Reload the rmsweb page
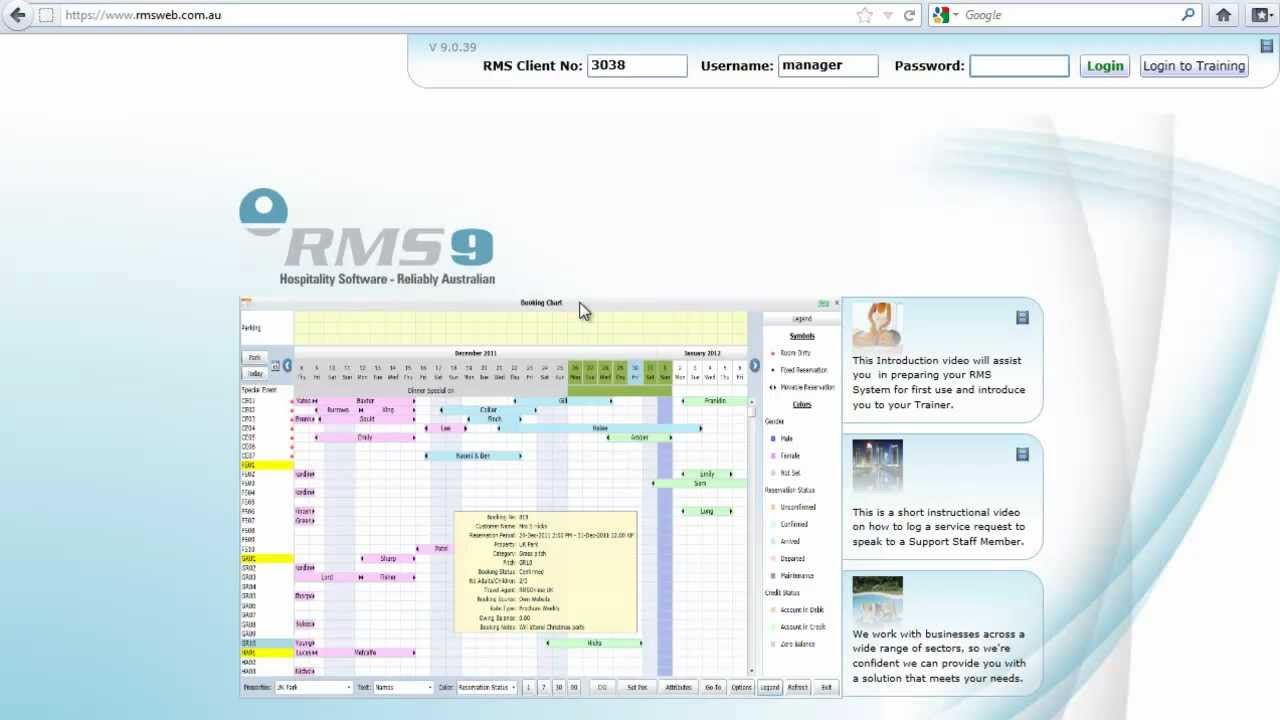 click(x=909, y=15)
